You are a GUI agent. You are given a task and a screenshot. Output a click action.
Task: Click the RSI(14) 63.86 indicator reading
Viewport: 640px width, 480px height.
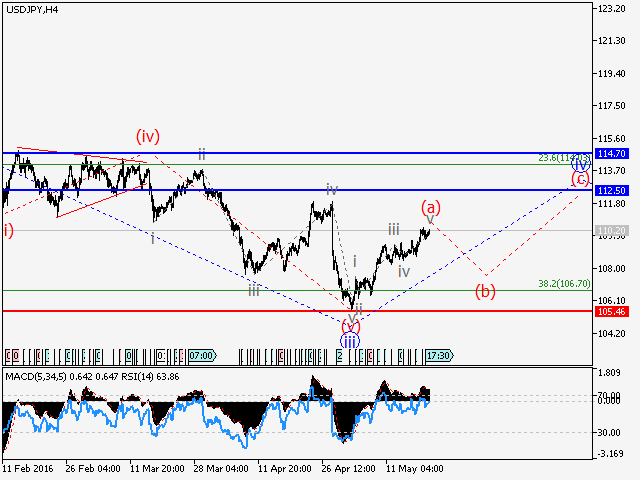(150, 377)
